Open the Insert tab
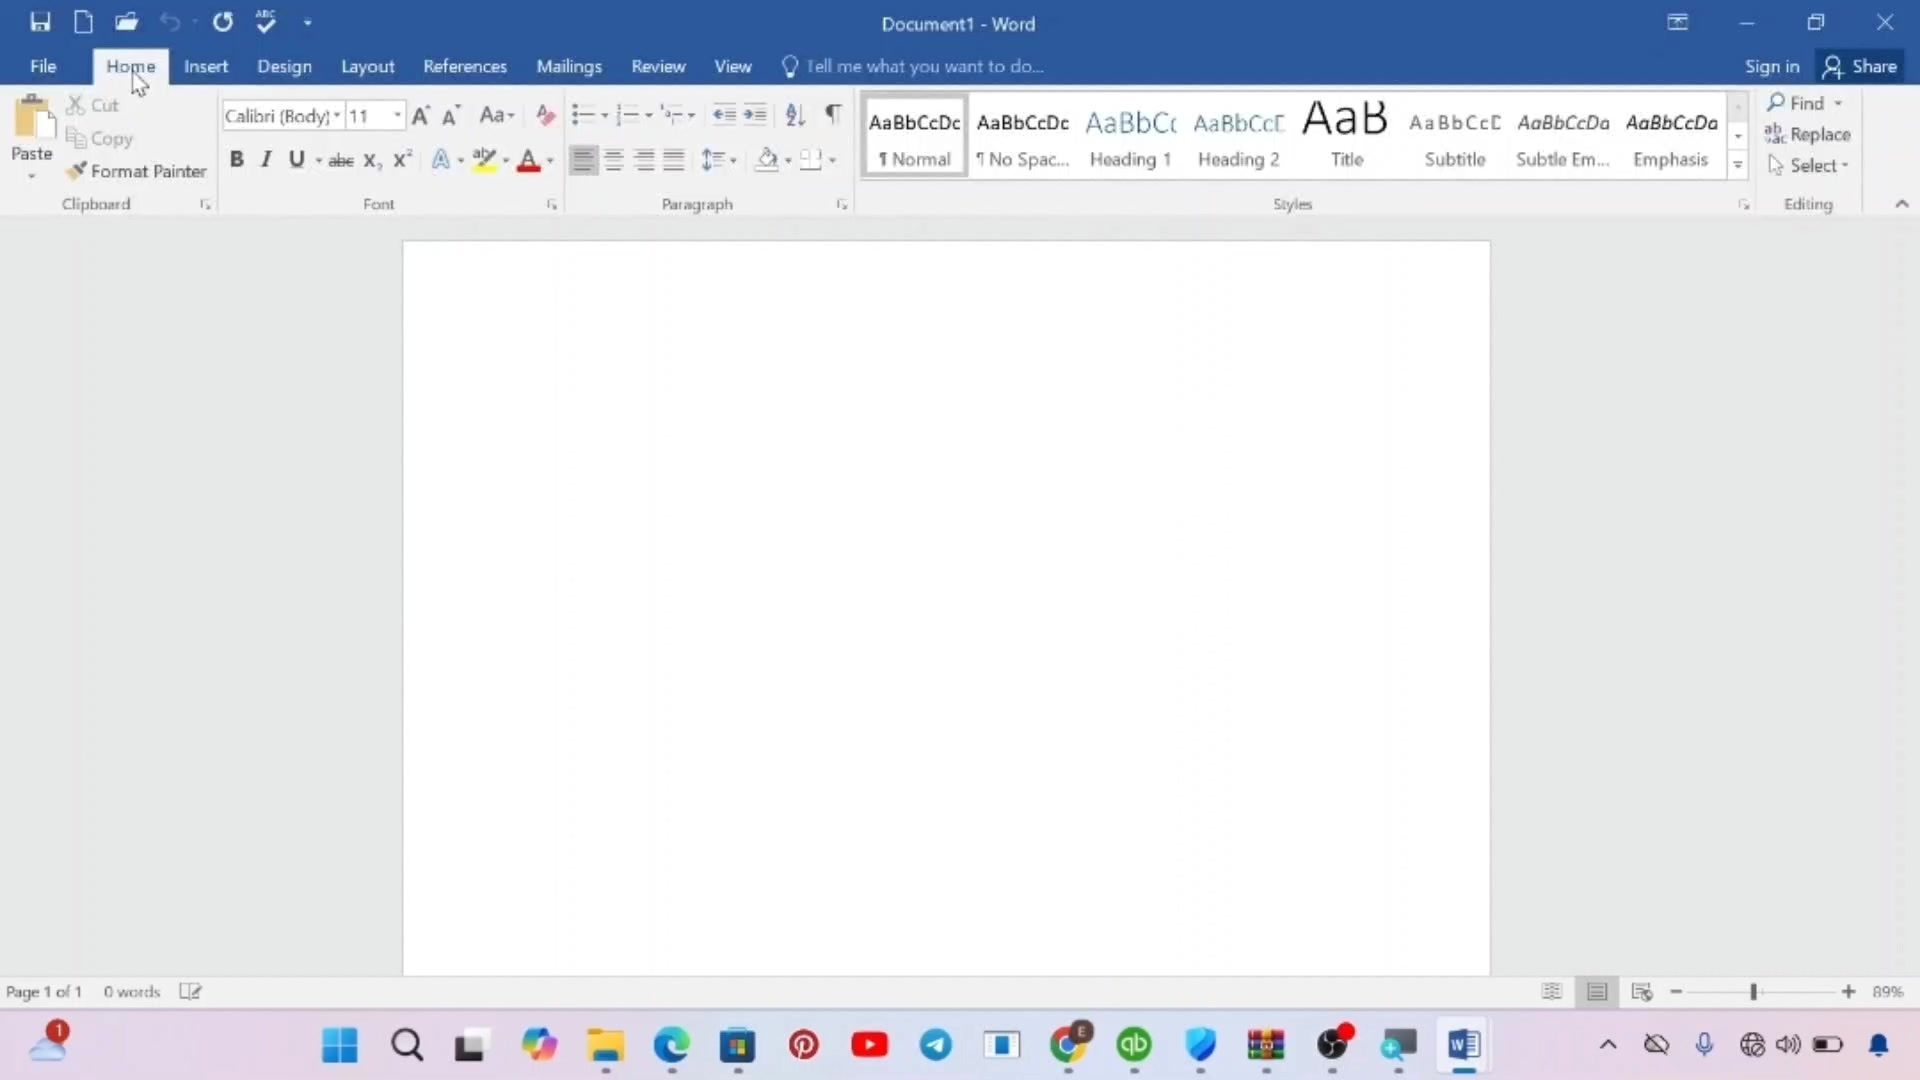 pos(206,66)
